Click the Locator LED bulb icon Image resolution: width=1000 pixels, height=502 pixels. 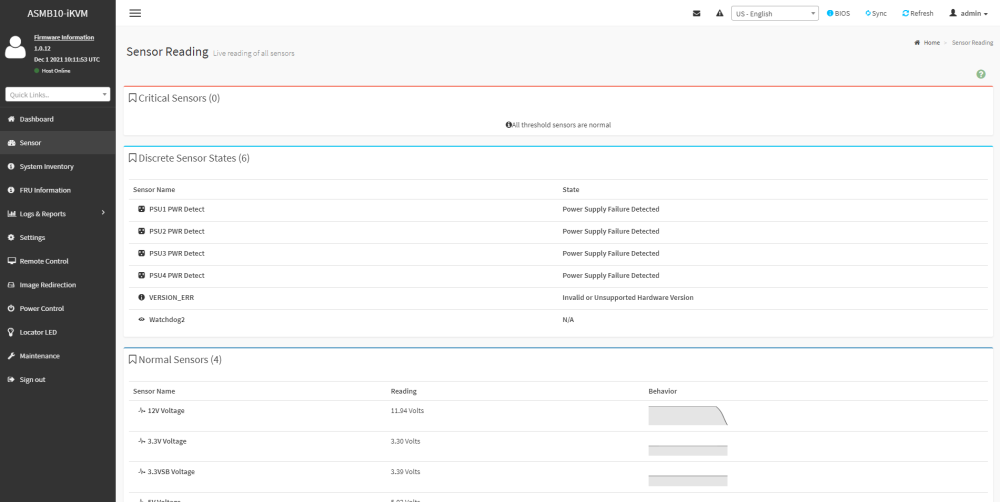pos(11,332)
